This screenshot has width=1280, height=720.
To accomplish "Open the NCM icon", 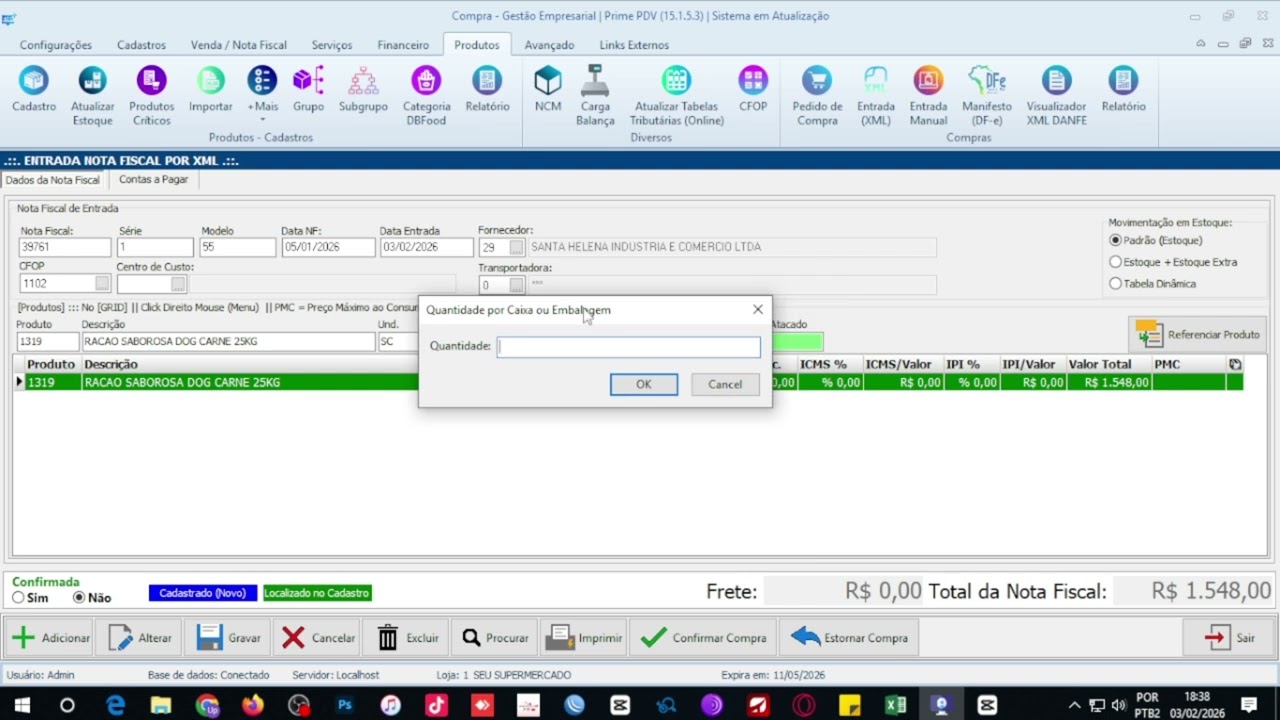I will click(548, 90).
